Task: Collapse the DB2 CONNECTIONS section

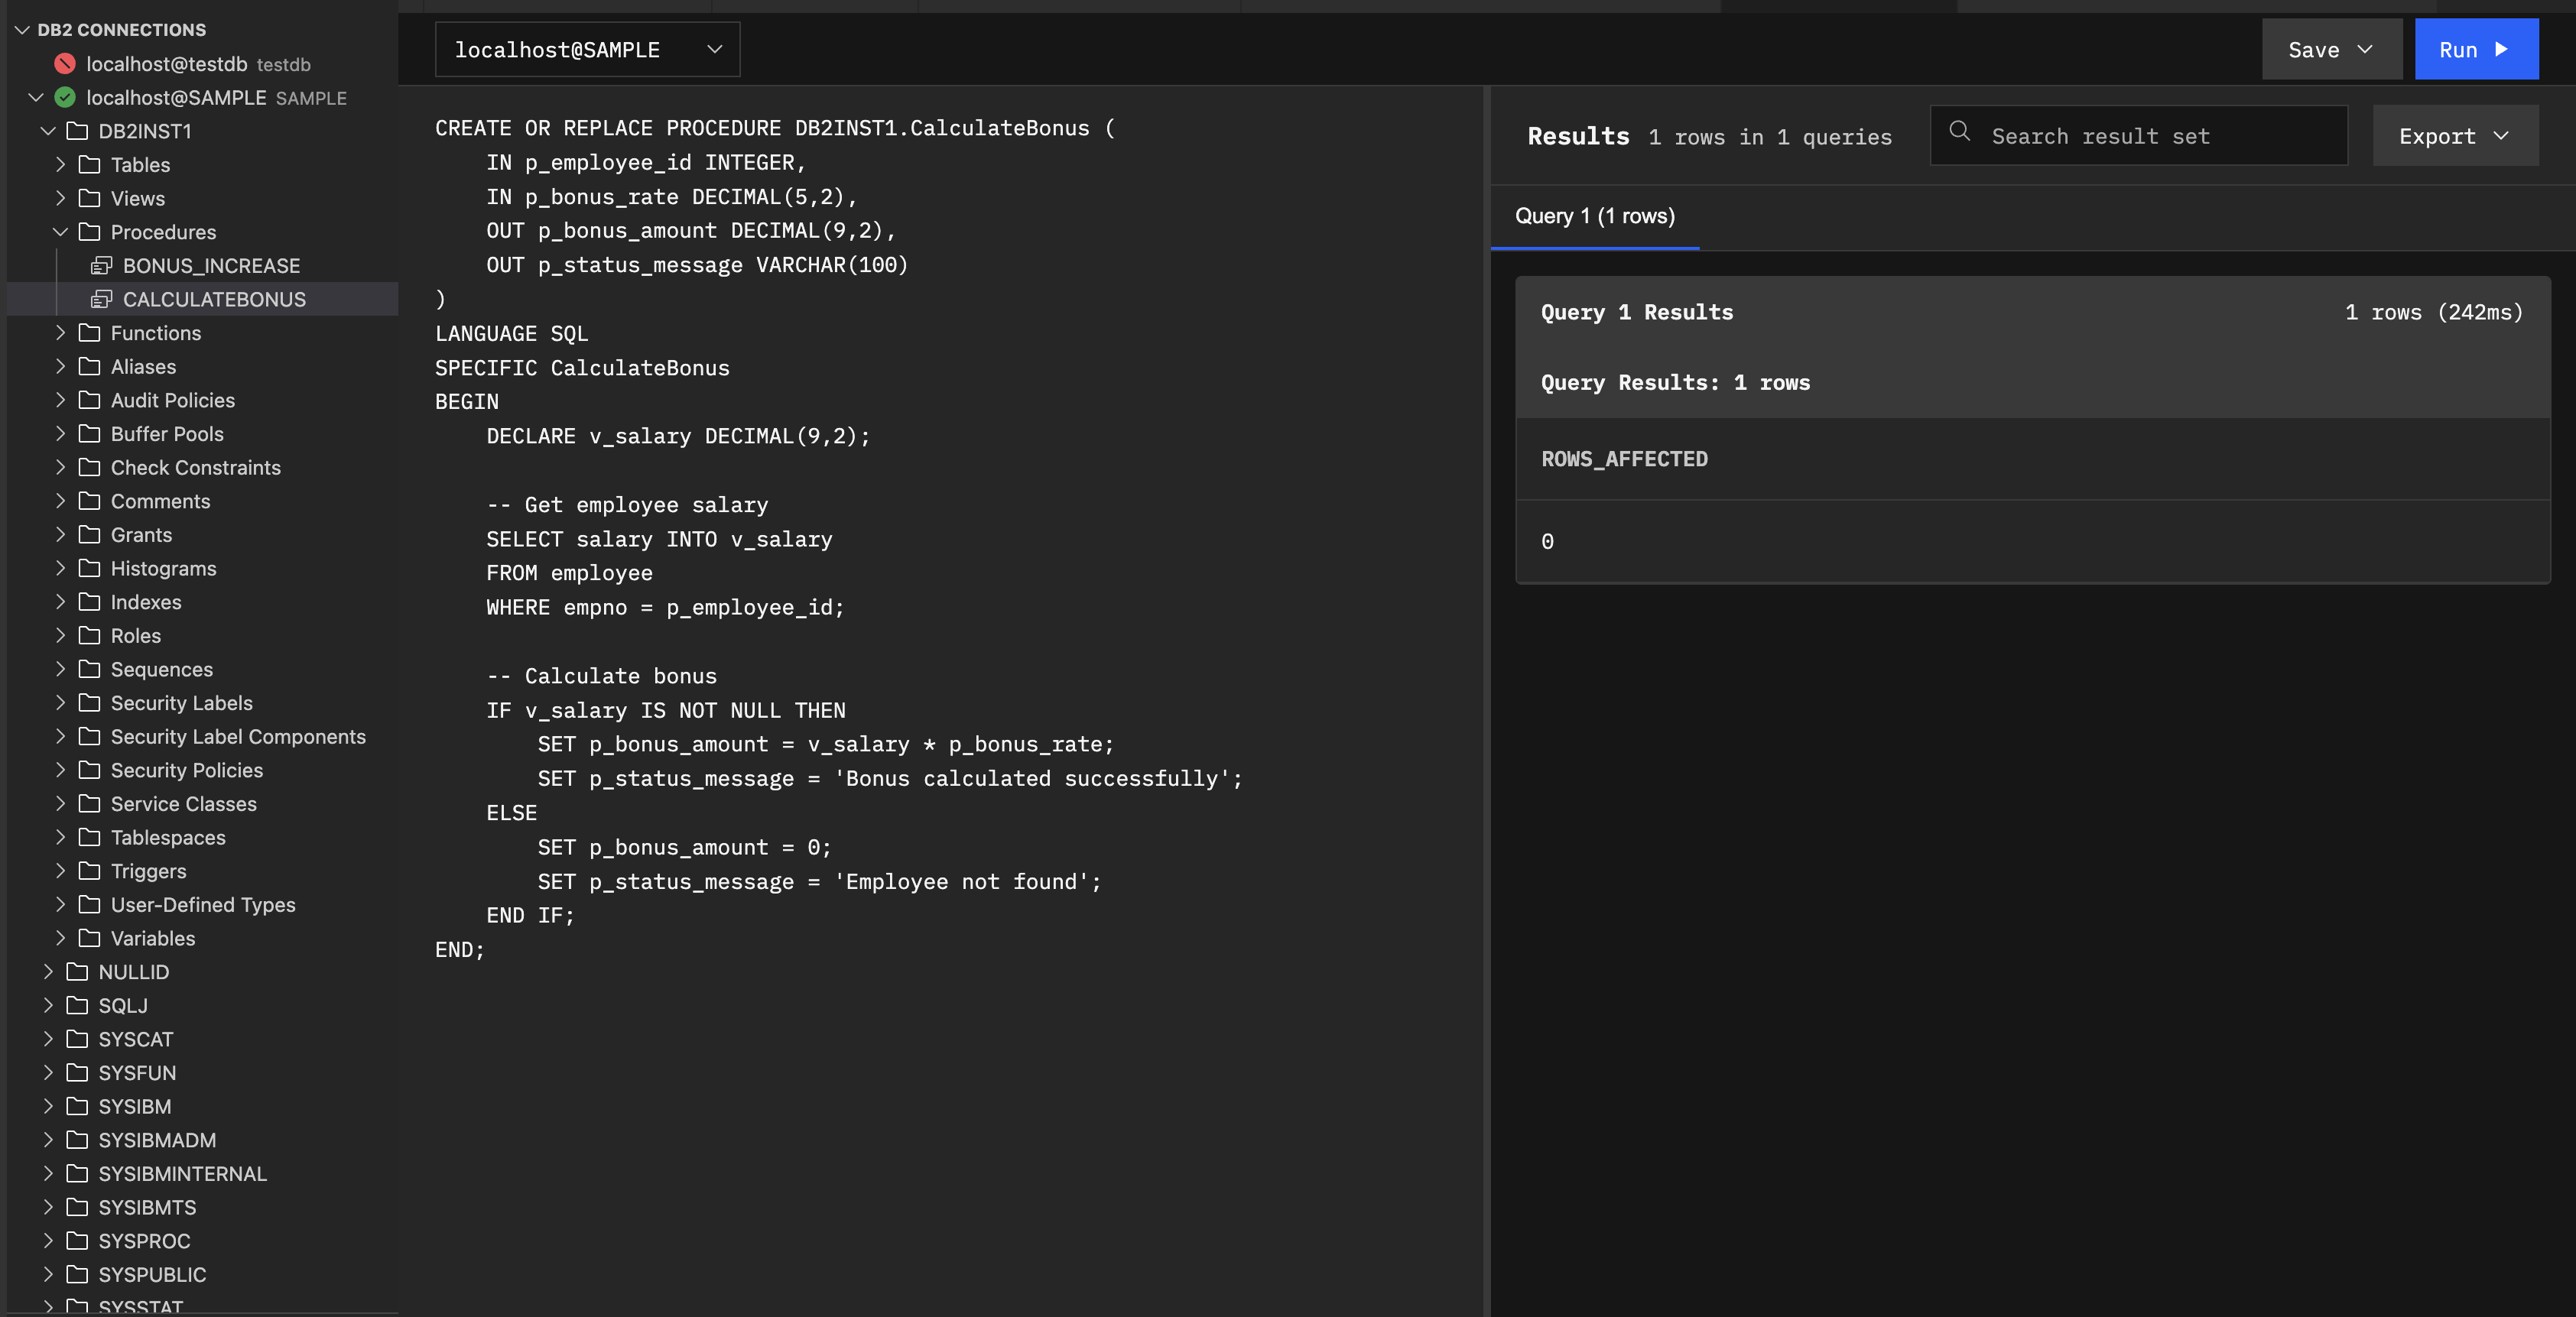Action: pyautogui.click(x=22, y=30)
